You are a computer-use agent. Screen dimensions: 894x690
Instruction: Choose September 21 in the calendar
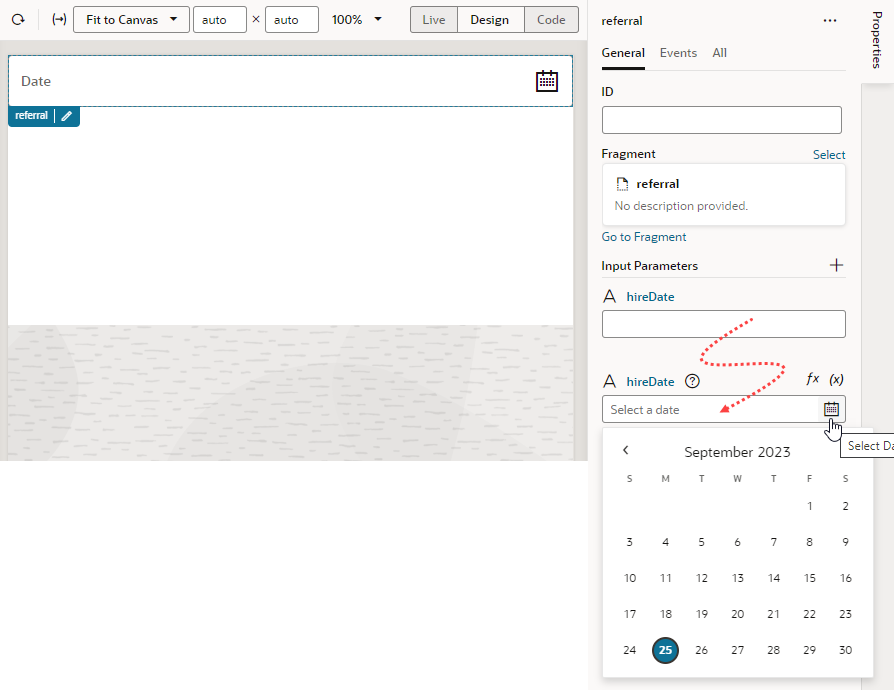(774, 614)
